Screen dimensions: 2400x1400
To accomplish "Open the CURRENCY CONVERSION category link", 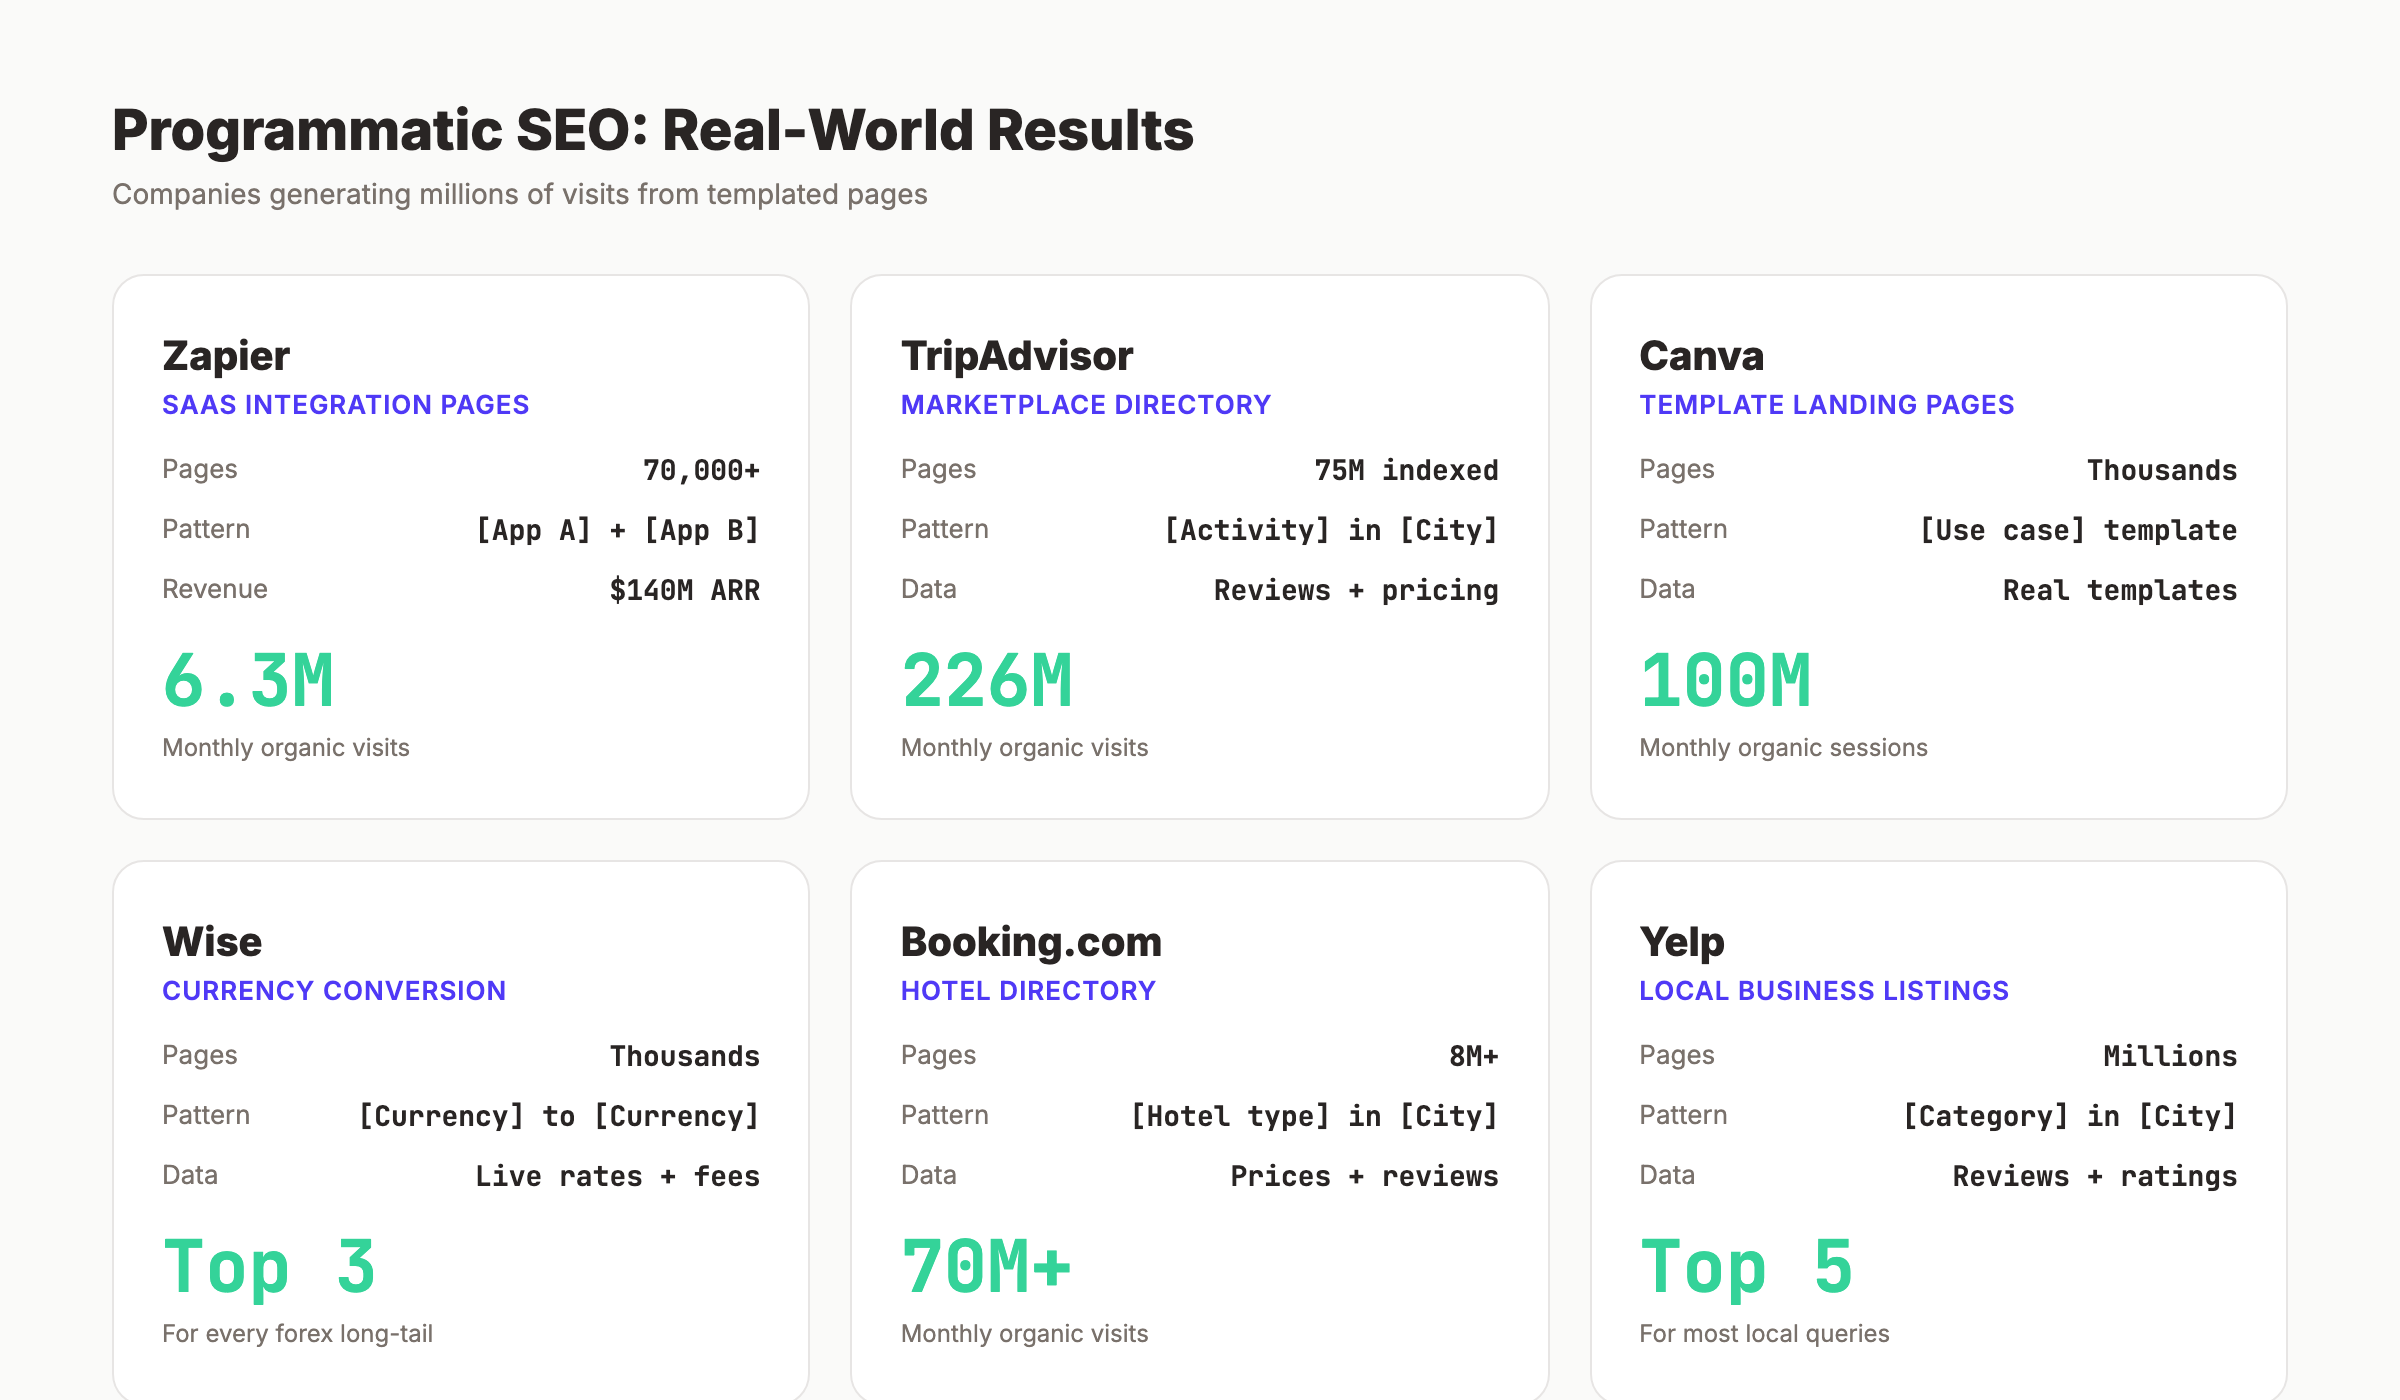I will coord(333,990).
